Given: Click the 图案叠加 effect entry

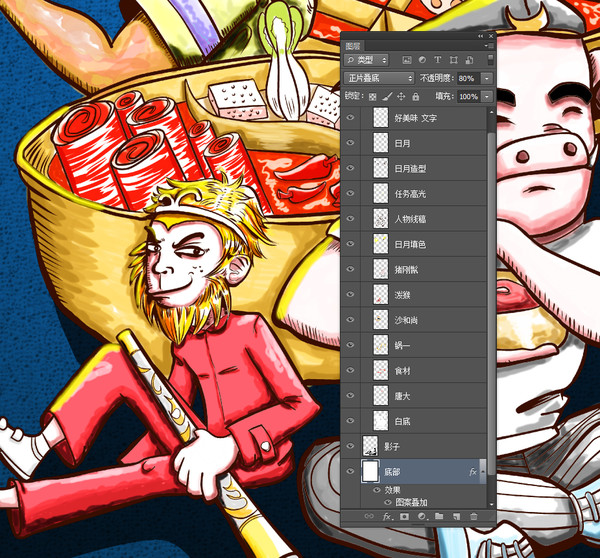Looking at the screenshot, I should 411,502.
